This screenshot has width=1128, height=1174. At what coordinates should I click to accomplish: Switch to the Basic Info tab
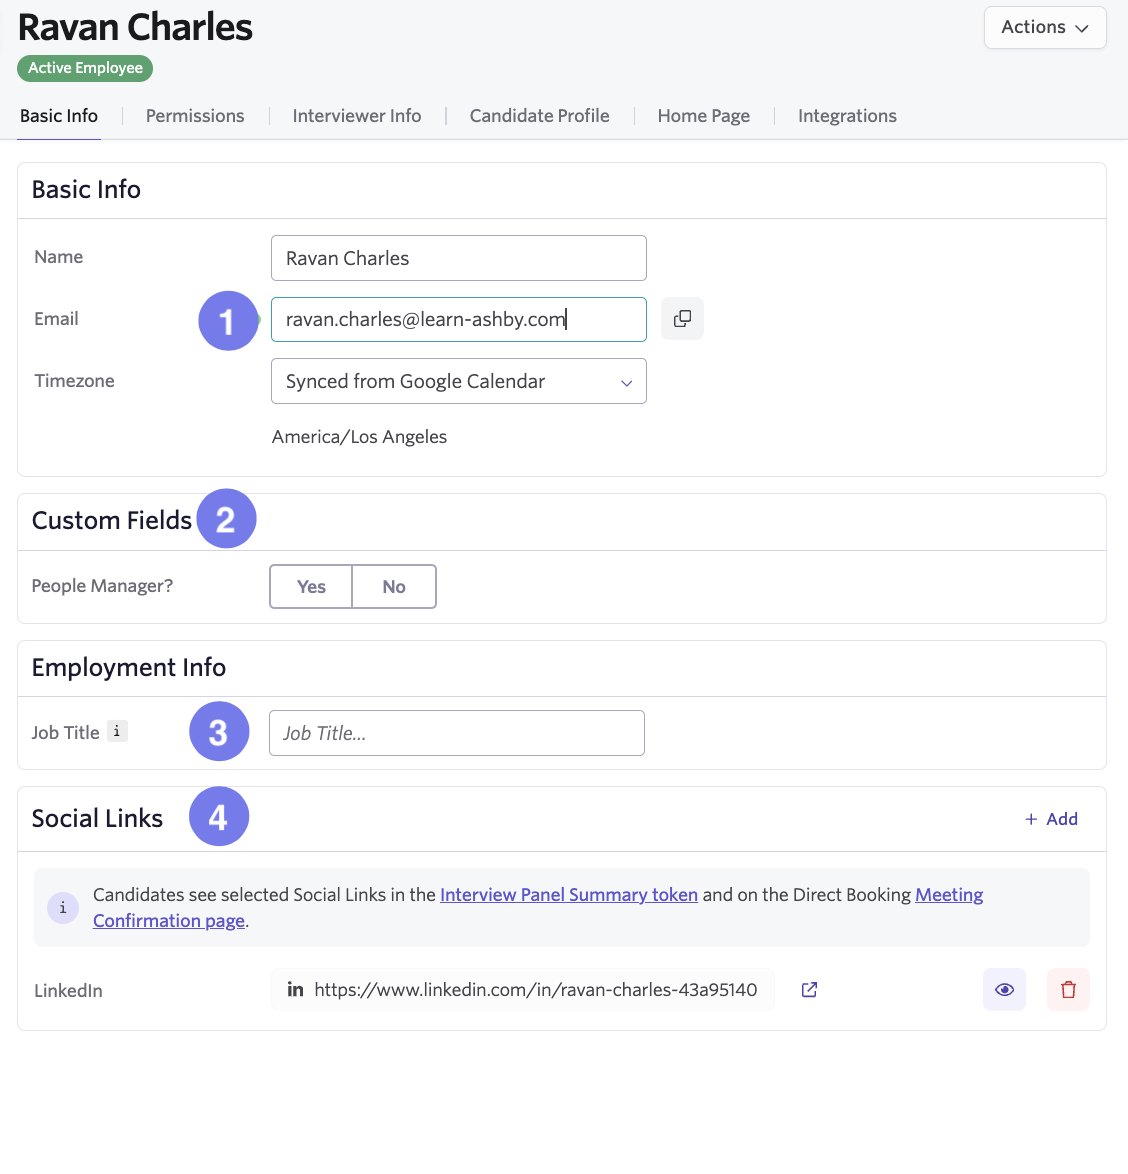(59, 116)
